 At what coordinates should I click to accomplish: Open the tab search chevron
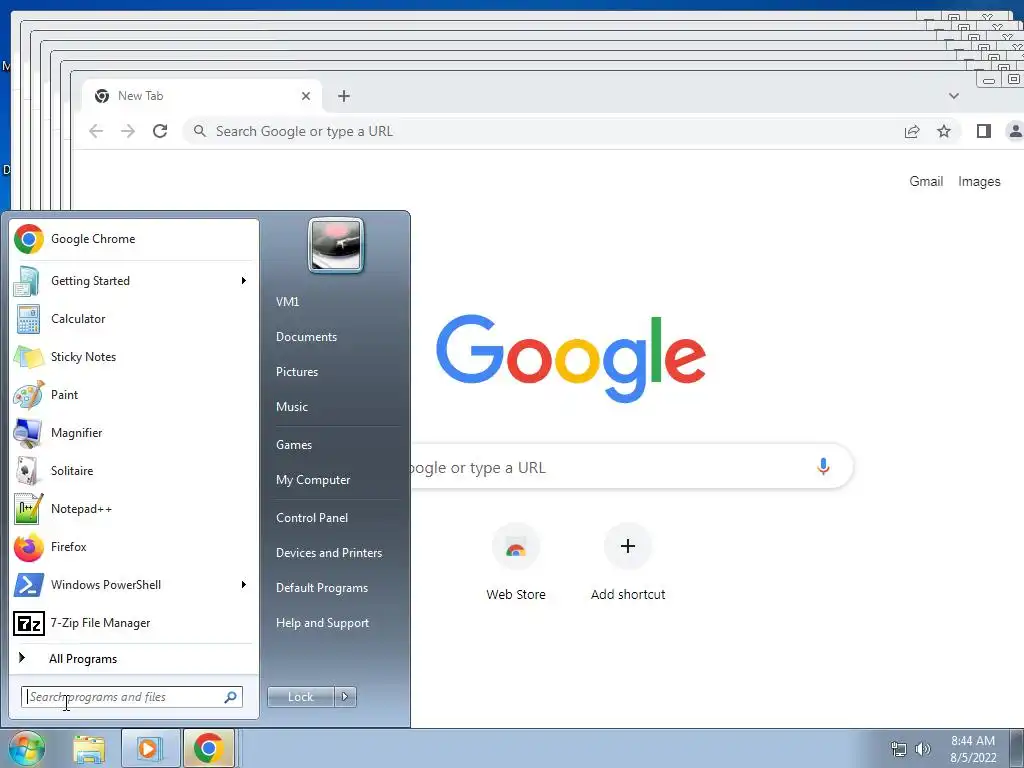(953, 96)
